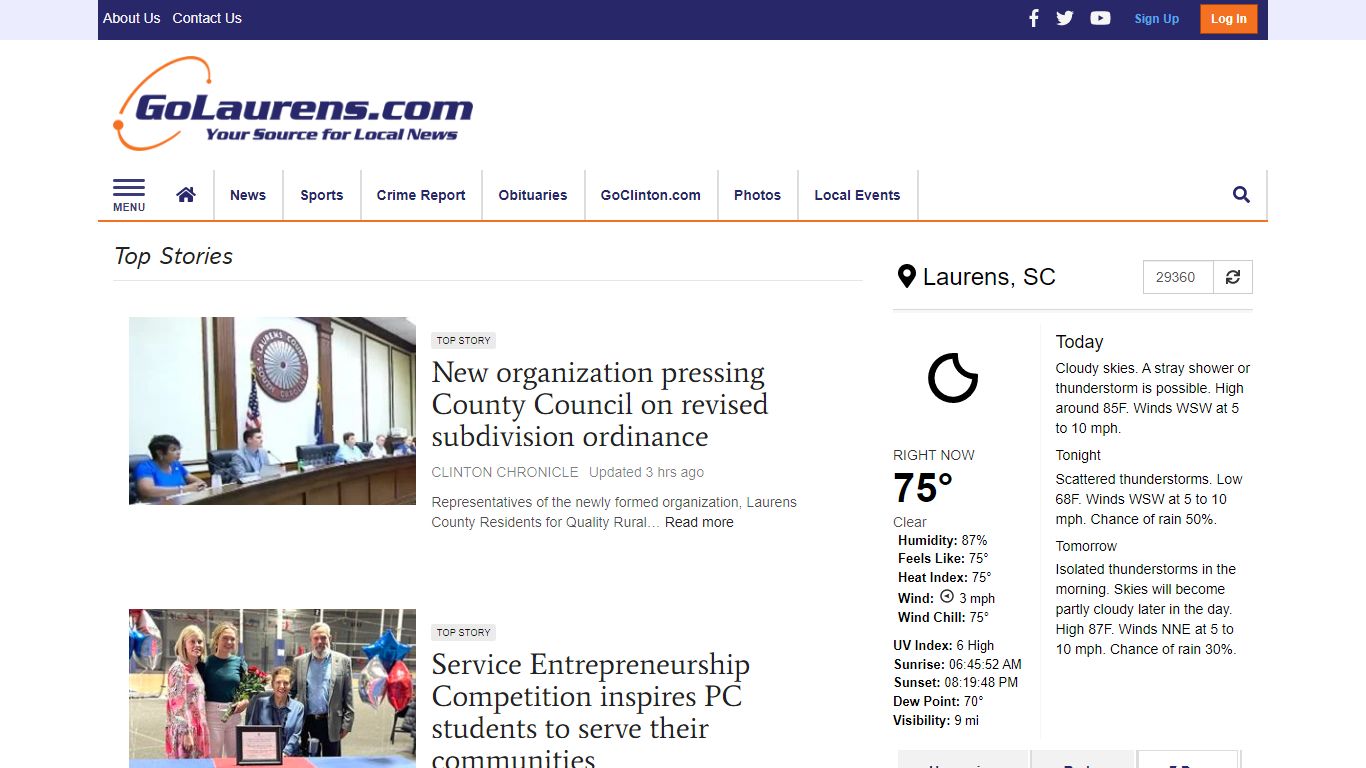Image resolution: width=1366 pixels, height=768 pixels.
Task: Click Read more on the County Council story
Action: click(x=699, y=522)
